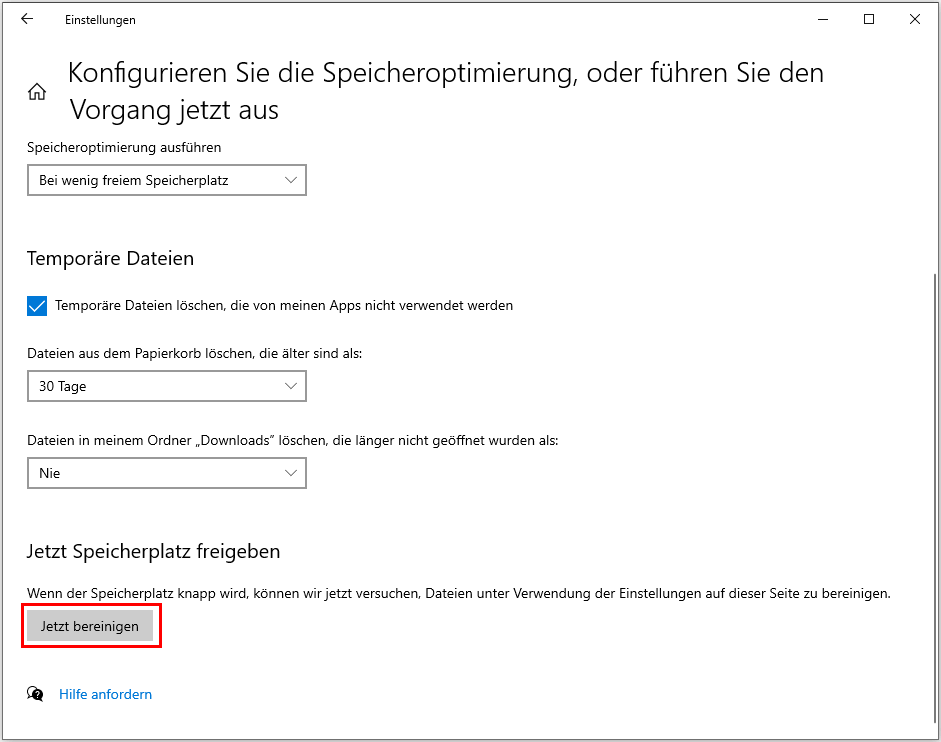The image size is (941, 742).
Task: Click the chevron on the Speicheroptimierung ausführen dropdown
Action: (291, 180)
